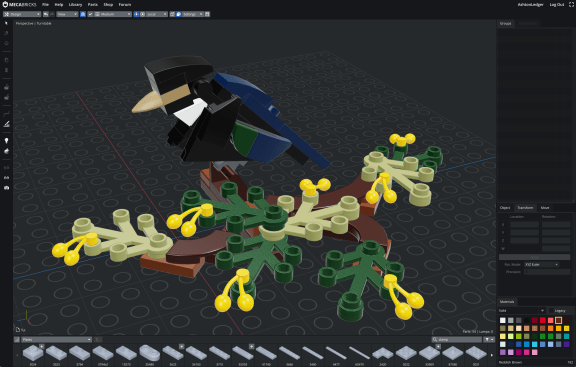576x367 pixels.
Task: Select the arrow cursor tool in left sidebar
Action: point(6,23)
